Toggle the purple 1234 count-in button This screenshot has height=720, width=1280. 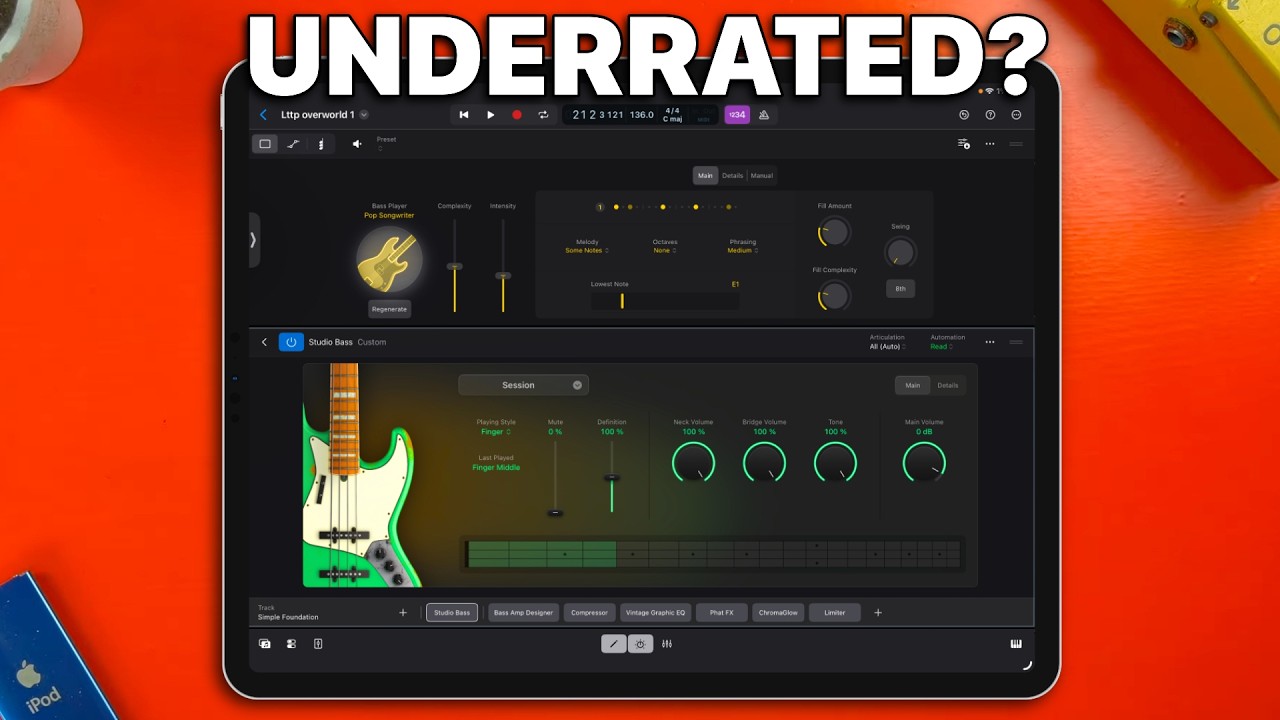coord(737,115)
